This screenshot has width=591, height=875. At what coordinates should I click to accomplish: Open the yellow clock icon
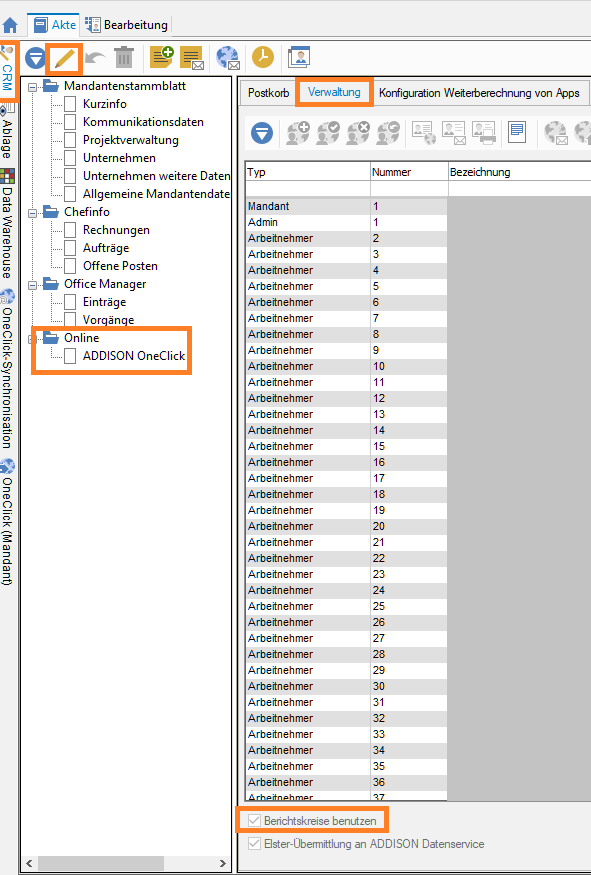point(263,57)
